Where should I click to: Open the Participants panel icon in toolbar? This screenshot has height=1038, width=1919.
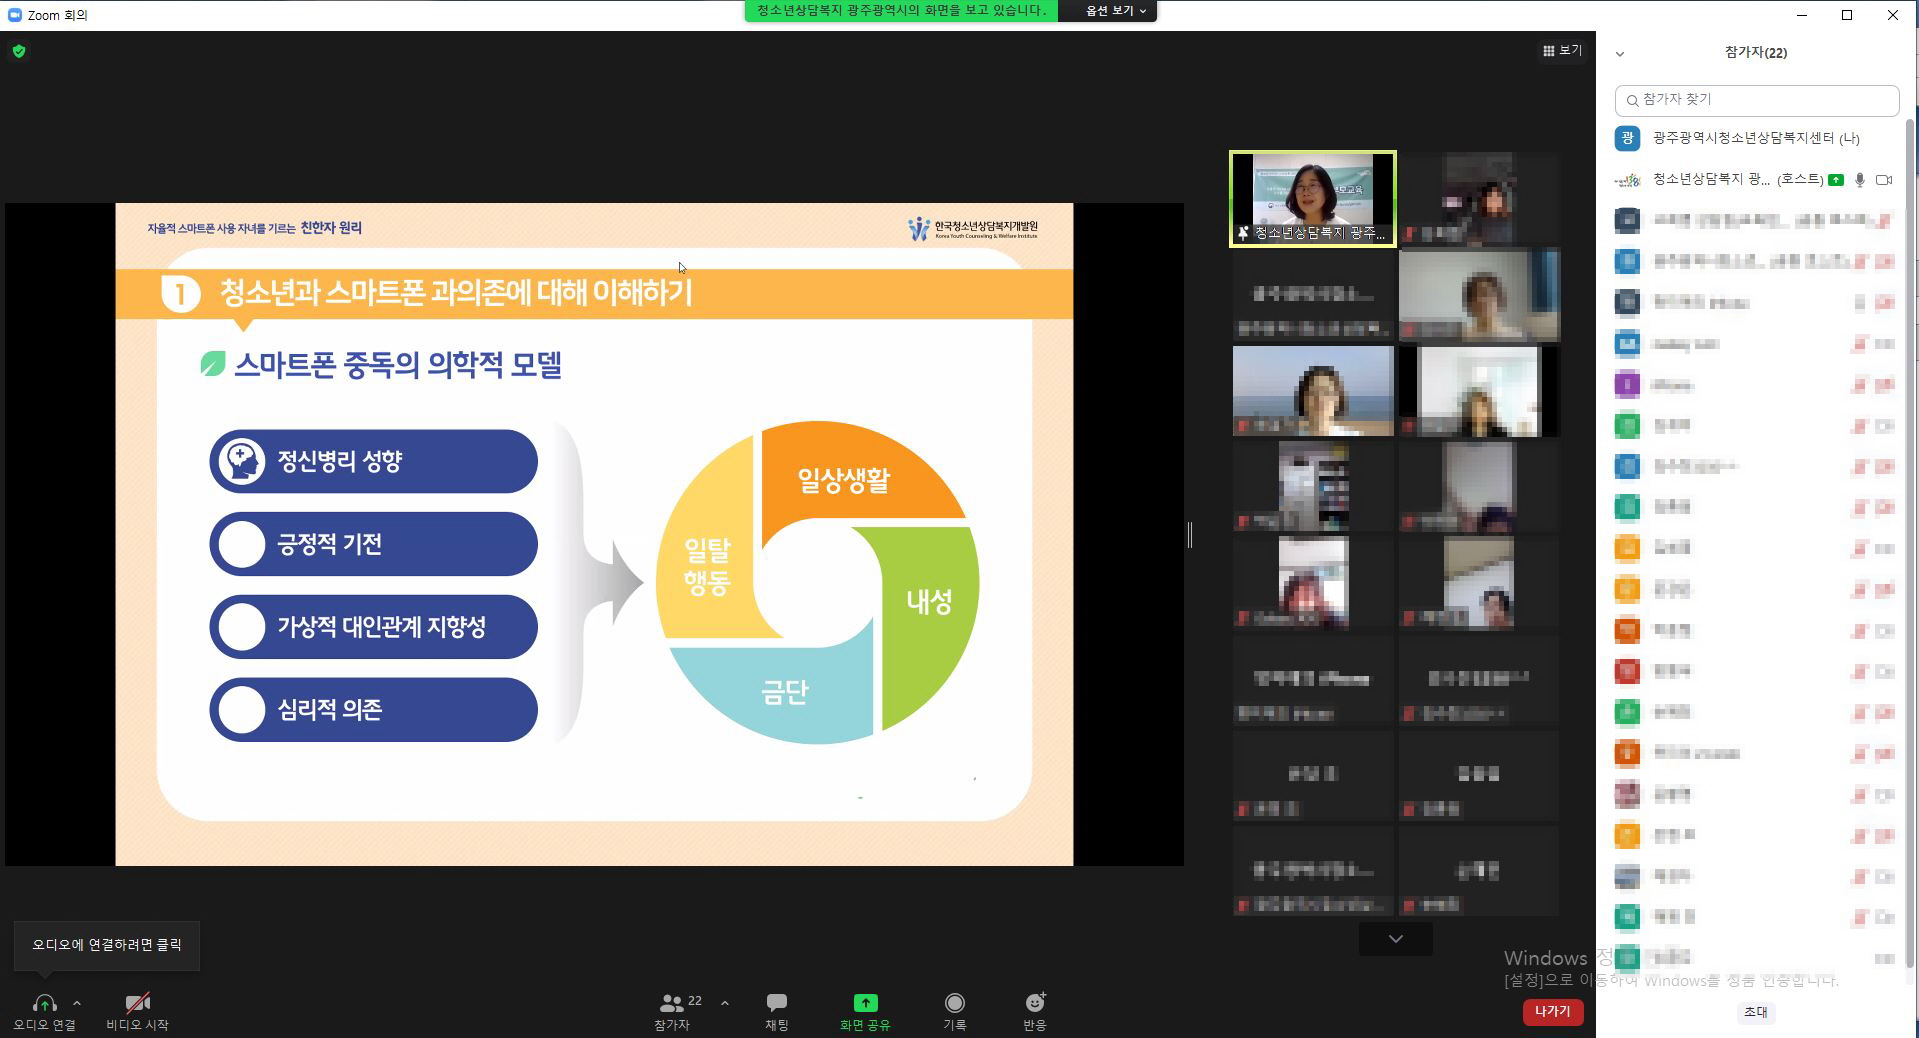[672, 1003]
